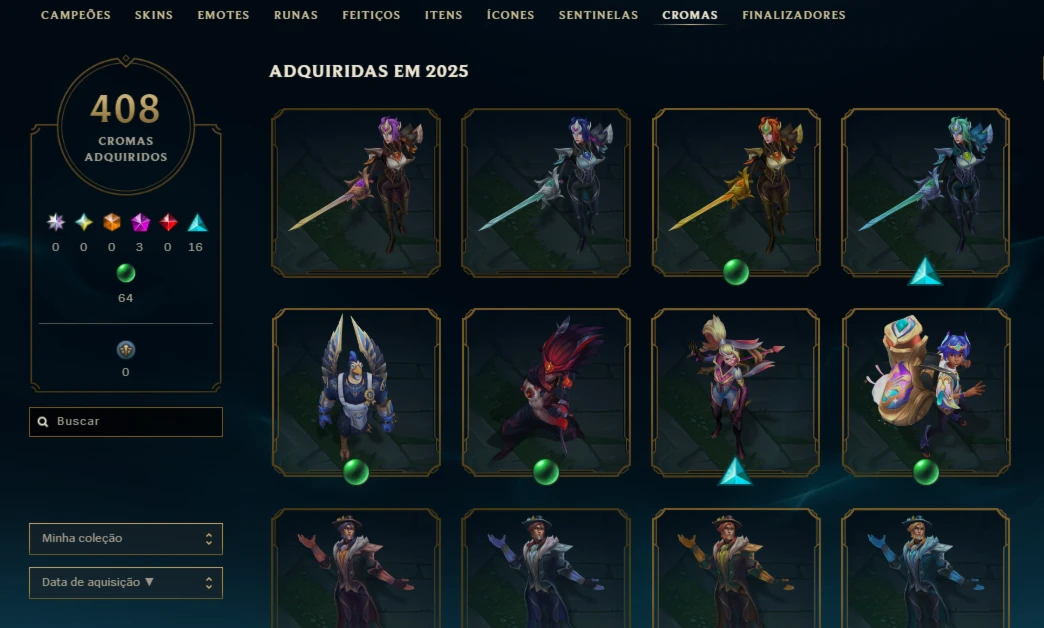Select the purple-haired sword chroma thumbnail
The height and width of the screenshot is (628, 1044).
356,192
